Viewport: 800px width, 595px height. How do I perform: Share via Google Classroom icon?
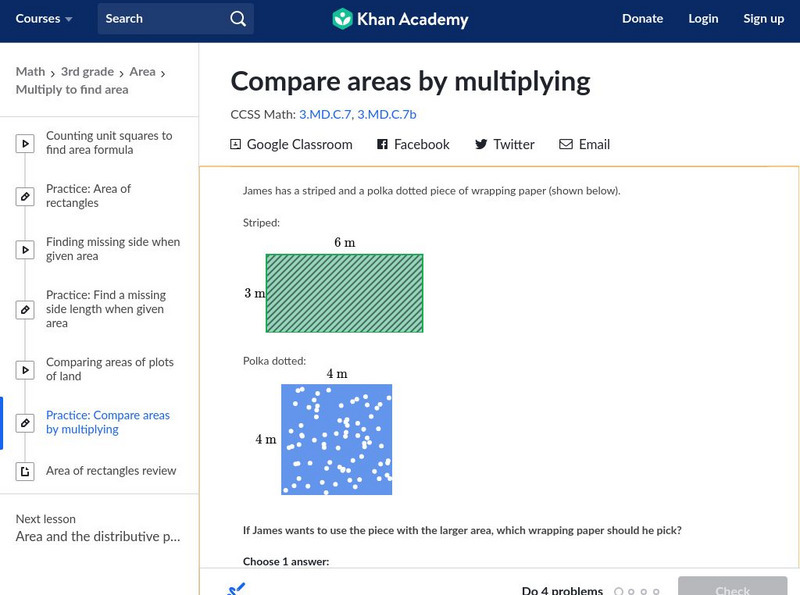[x=236, y=144]
